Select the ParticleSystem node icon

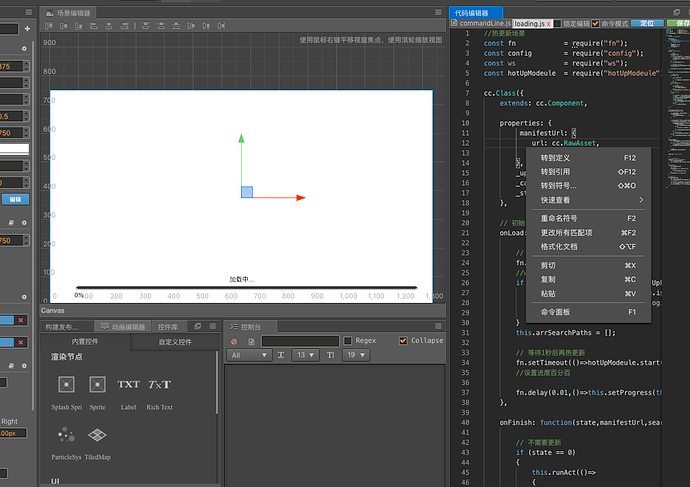66,435
